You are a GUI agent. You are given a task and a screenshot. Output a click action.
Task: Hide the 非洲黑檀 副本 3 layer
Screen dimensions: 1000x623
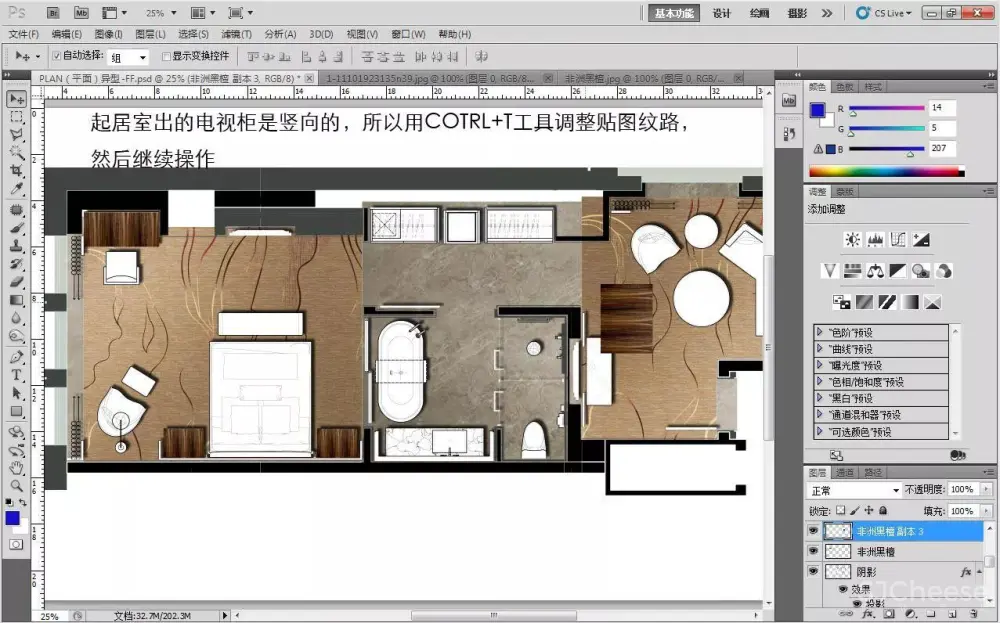813,532
